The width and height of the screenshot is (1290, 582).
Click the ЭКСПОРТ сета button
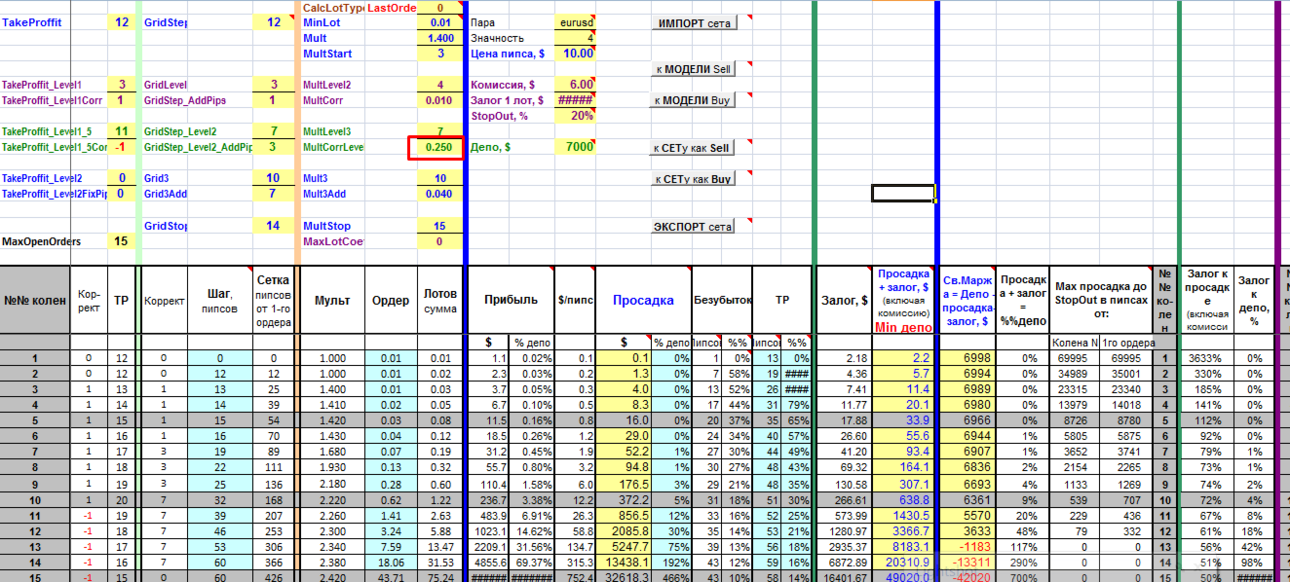point(694,226)
